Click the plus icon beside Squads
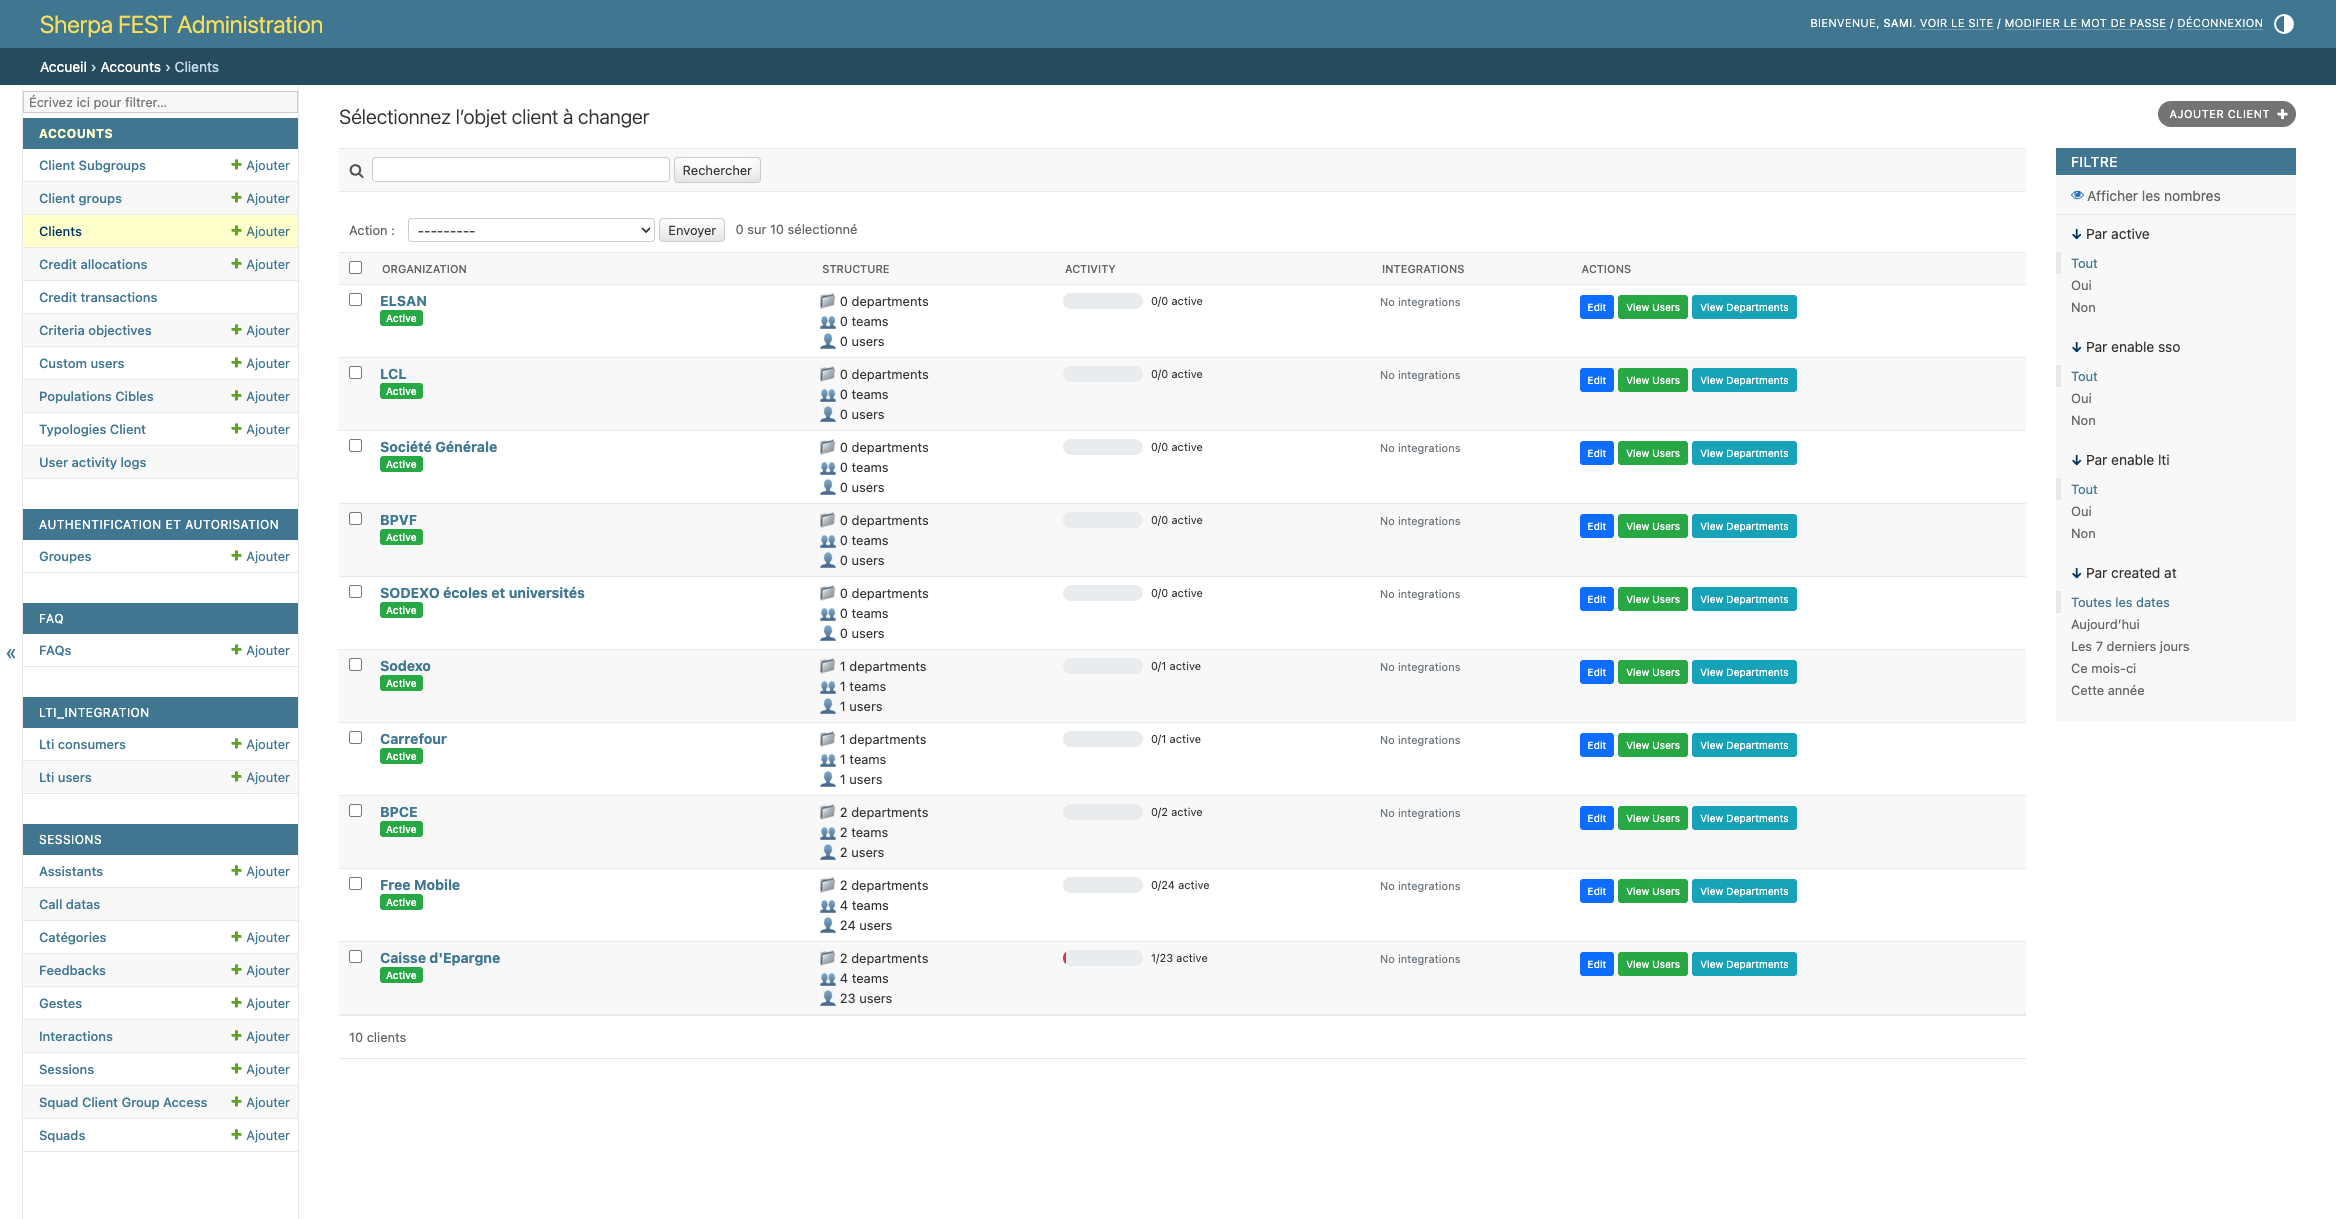Image resolution: width=2336 pixels, height=1219 pixels. point(236,1135)
